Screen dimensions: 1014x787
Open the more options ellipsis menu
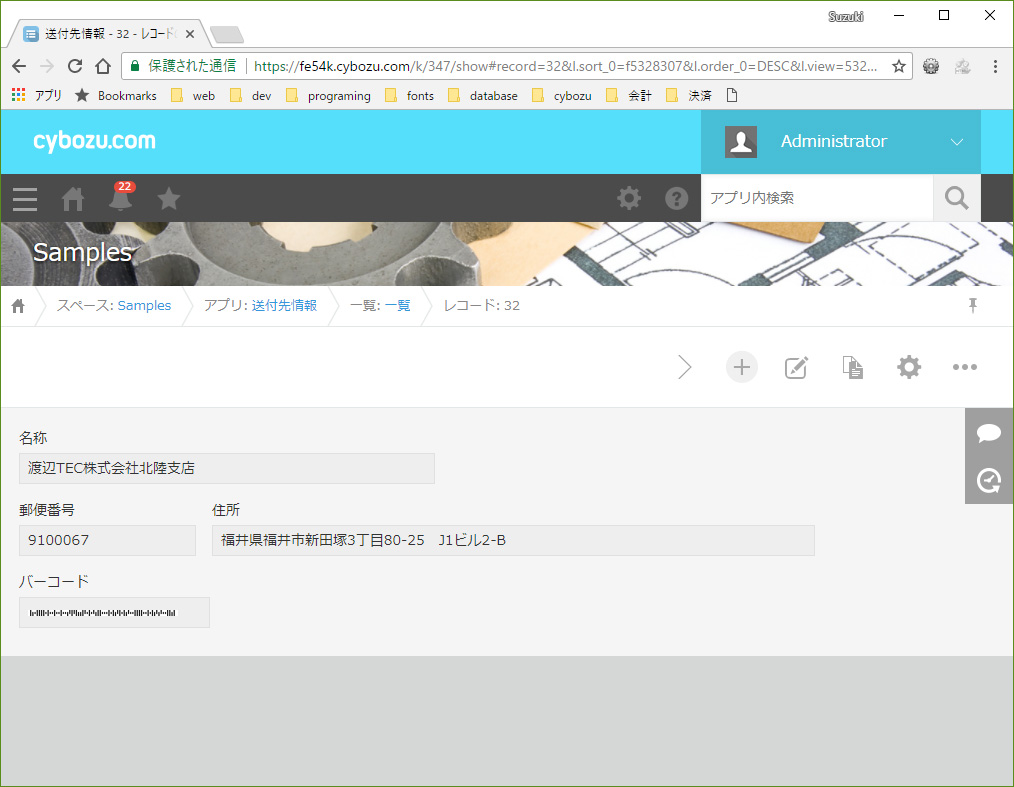pyautogui.click(x=965, y=367)
